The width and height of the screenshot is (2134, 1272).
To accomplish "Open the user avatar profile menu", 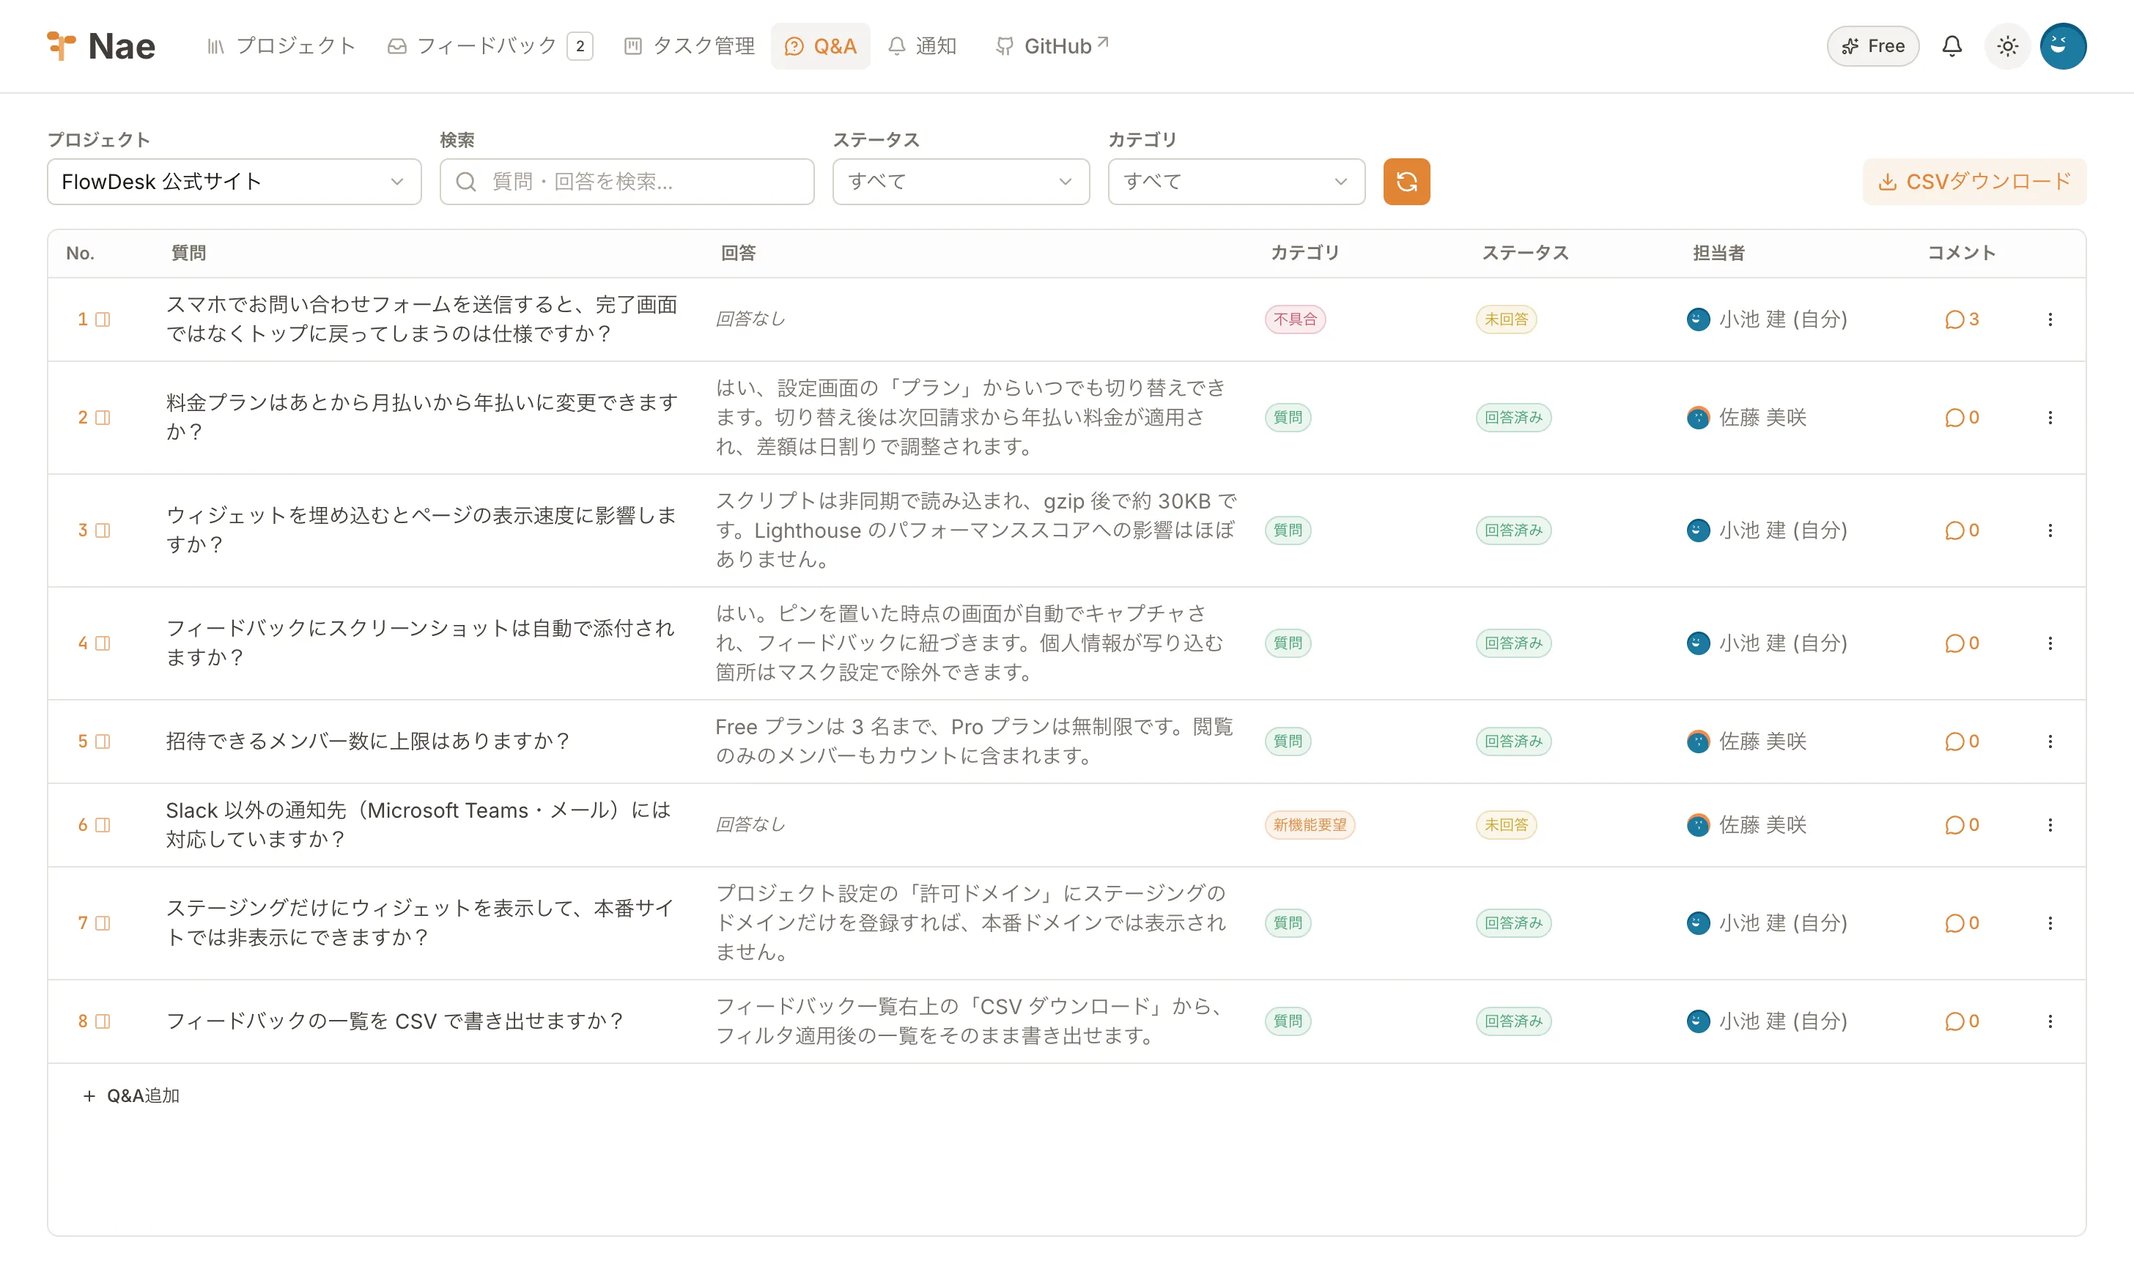I will pos(2063,46).
